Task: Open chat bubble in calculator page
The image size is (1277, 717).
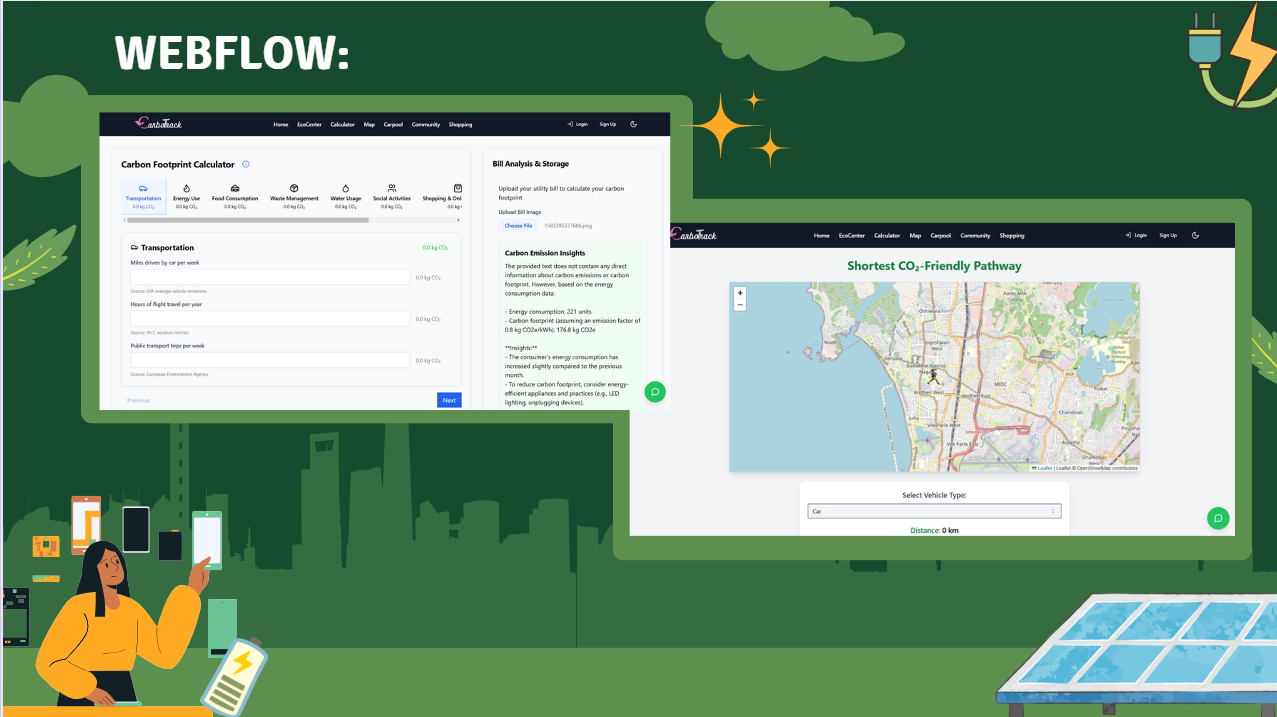Action: pyautogui.click(x=655, y=391)
